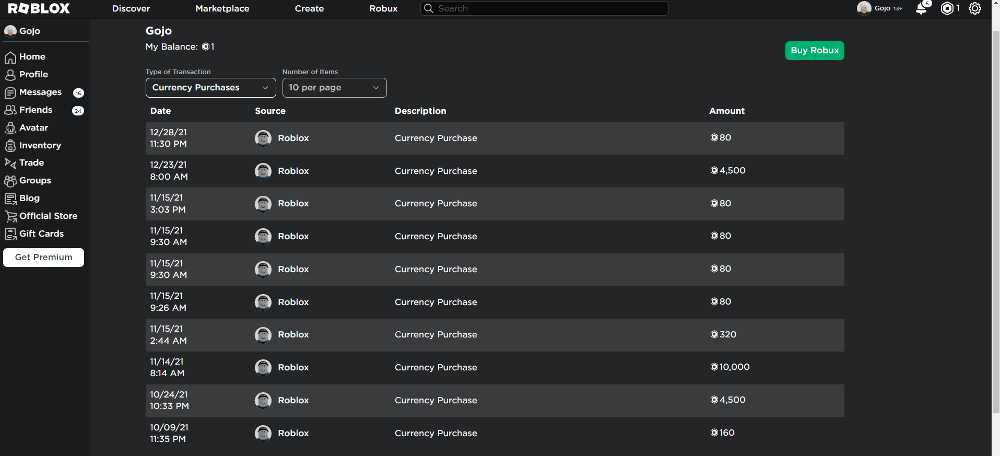
Task: Open Trade link in sidebar
Action: [31, 163]
